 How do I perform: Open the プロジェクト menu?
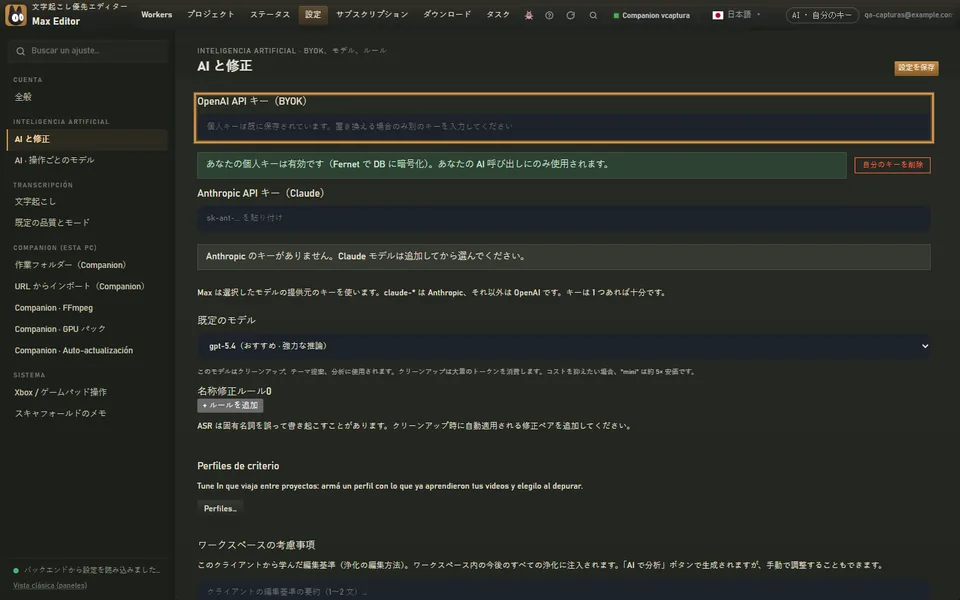coord(211,15)
